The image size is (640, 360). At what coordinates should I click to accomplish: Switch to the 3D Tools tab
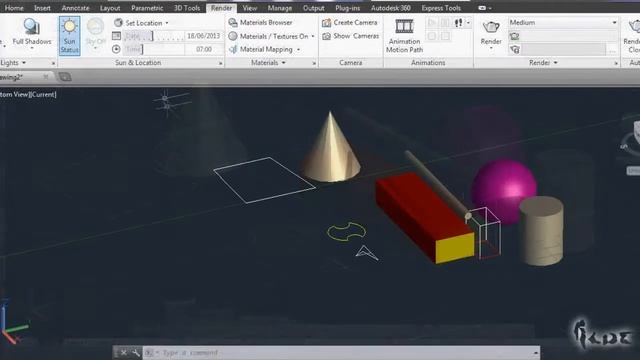[x=187, y=8]
